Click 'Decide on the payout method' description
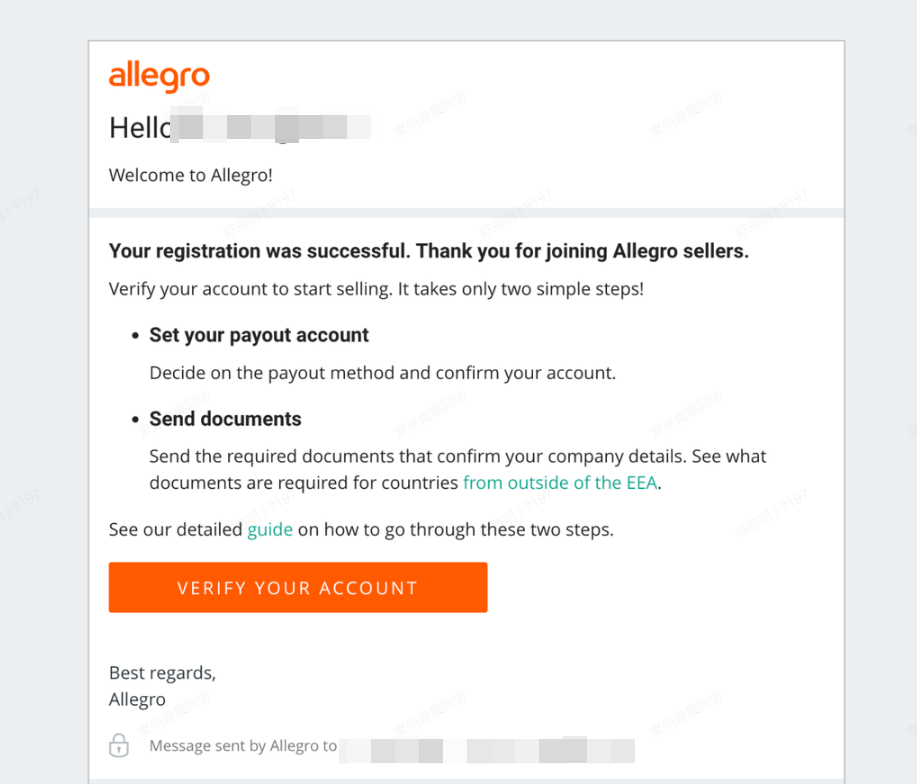 [x=382, y=373]
